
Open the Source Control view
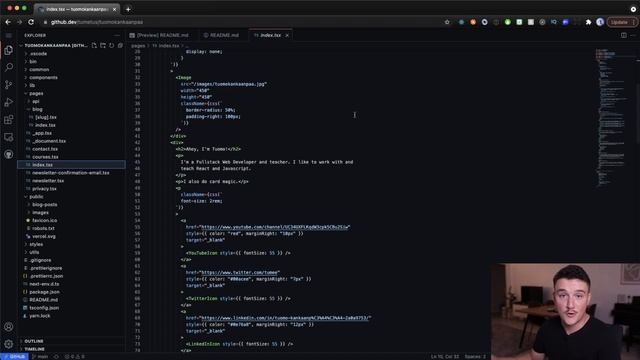click(x=9, y=84)
